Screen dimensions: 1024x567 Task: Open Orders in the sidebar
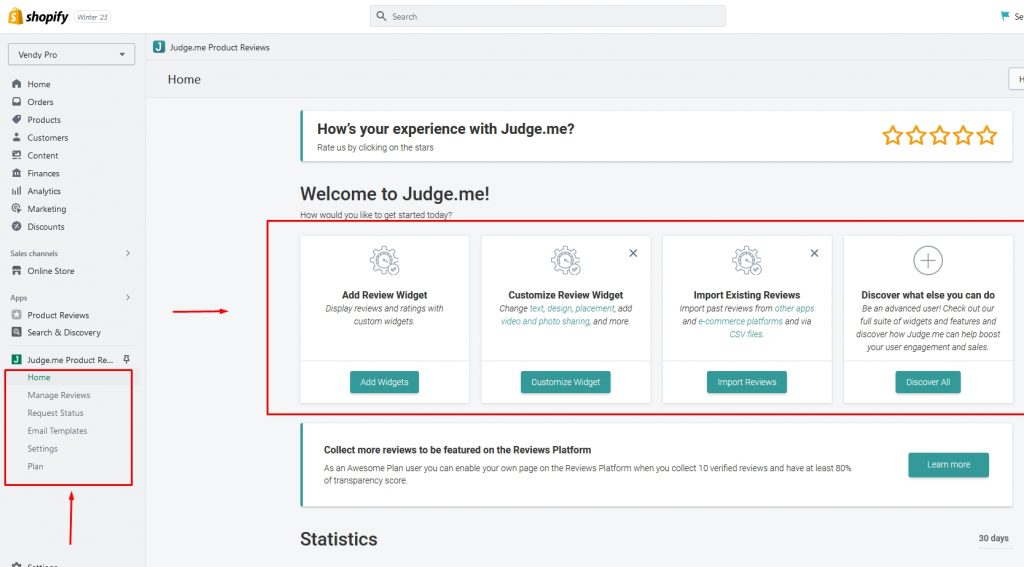(40, 102)
